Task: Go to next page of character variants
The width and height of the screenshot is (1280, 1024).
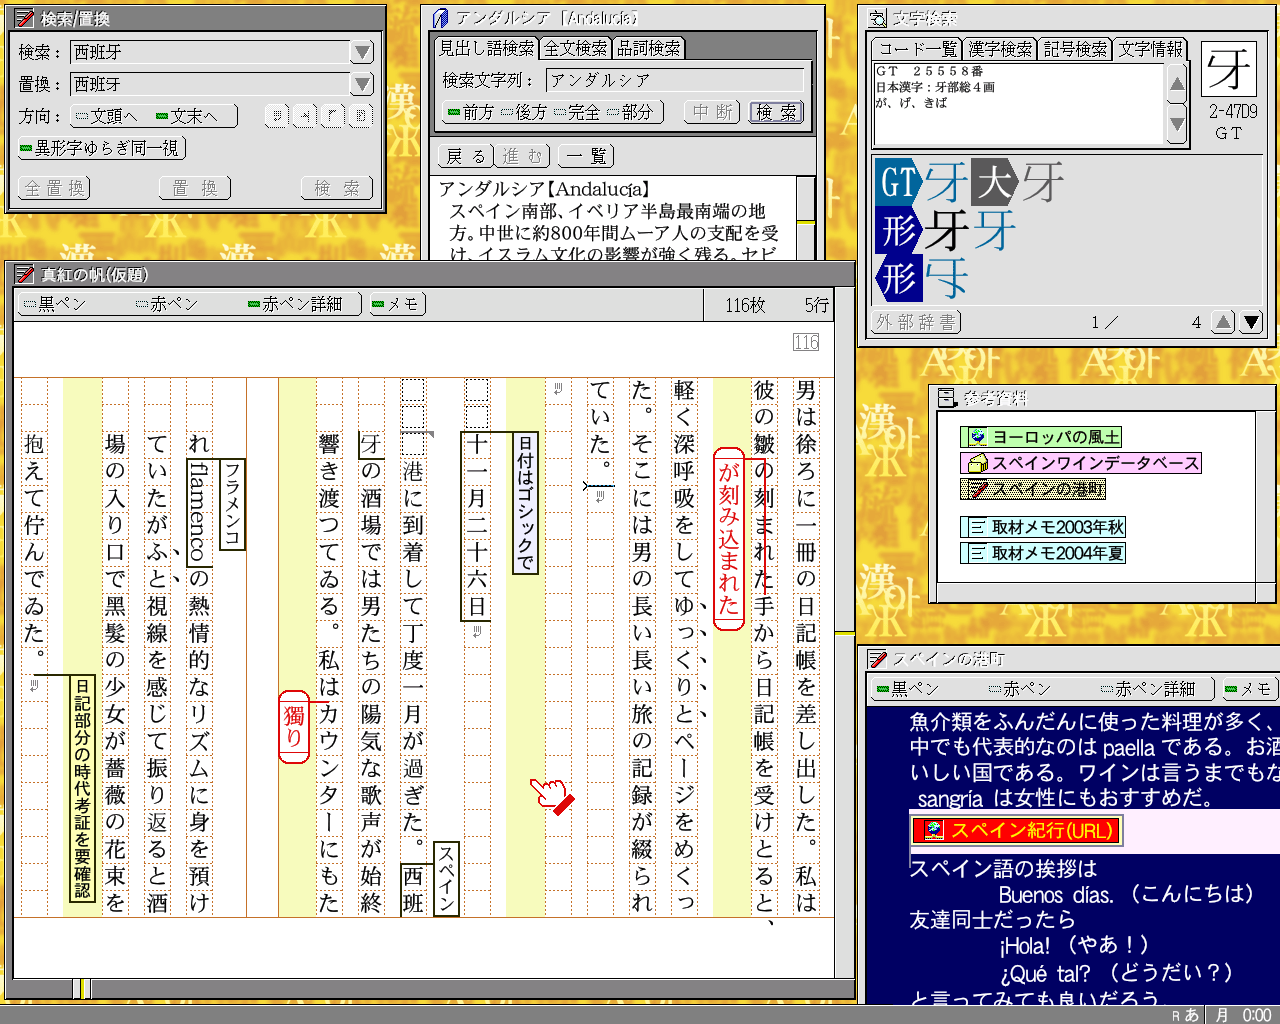Action: (x=1250, y=322)
